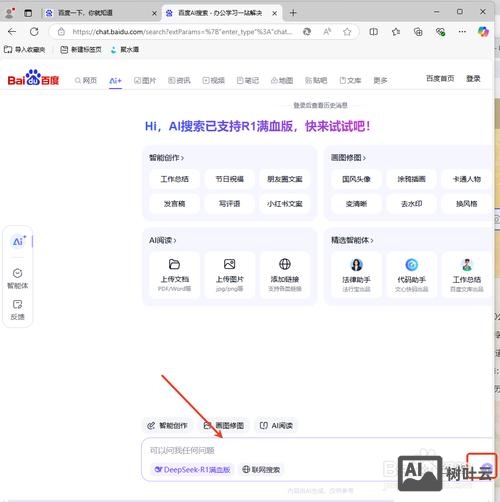The image size is (500, 502).
Task: Select the 资讯 tab
Action: 179,80
